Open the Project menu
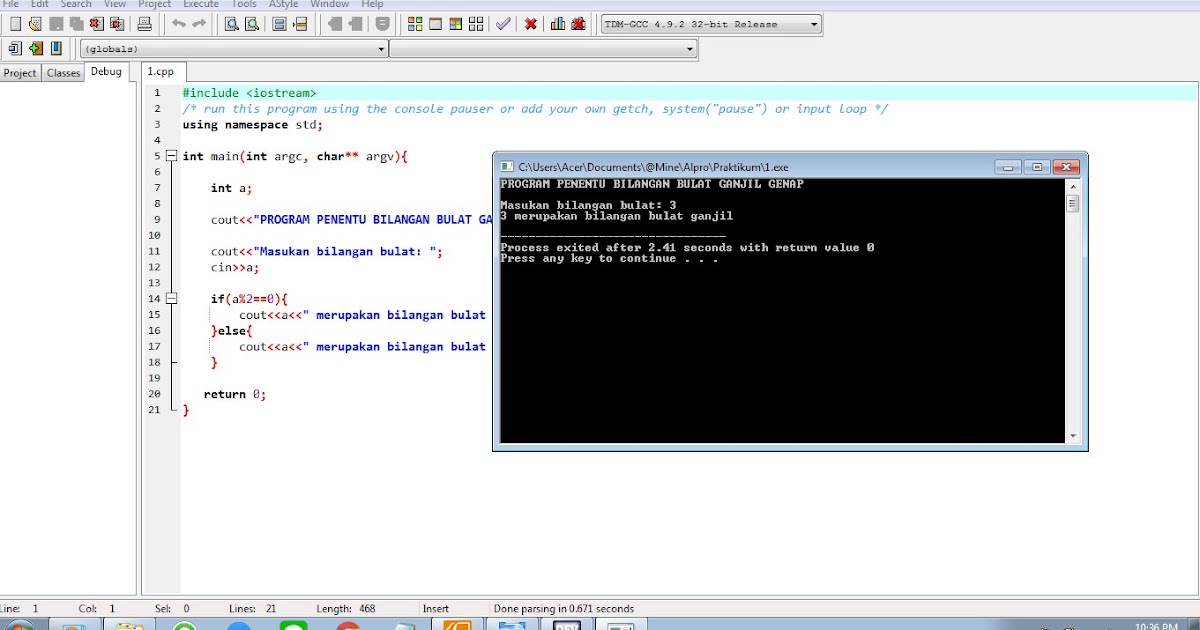1200x630 pixels. click(154, 4)
